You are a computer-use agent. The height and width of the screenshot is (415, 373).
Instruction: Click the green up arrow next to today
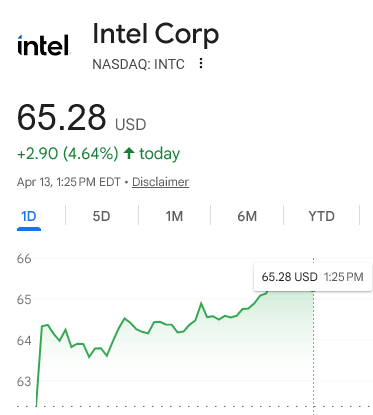[x=129, y=153]
